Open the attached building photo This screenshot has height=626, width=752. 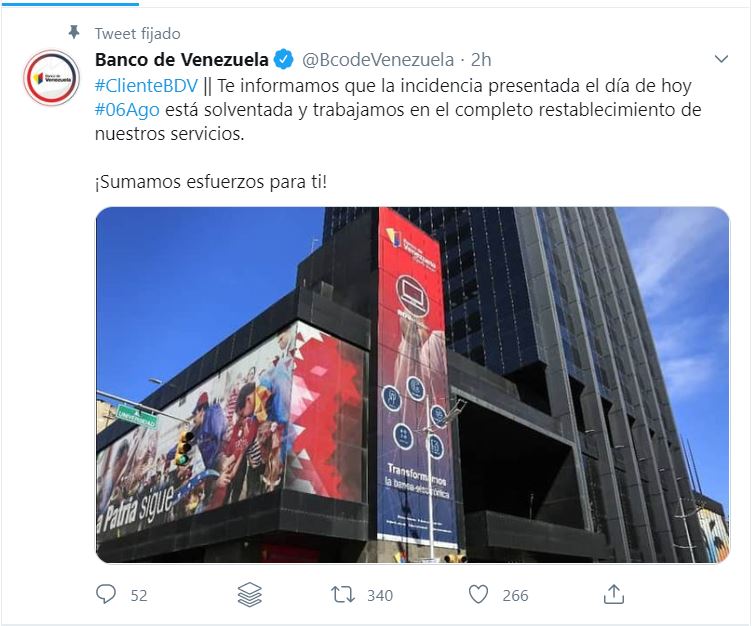click(x=412, y=385)
